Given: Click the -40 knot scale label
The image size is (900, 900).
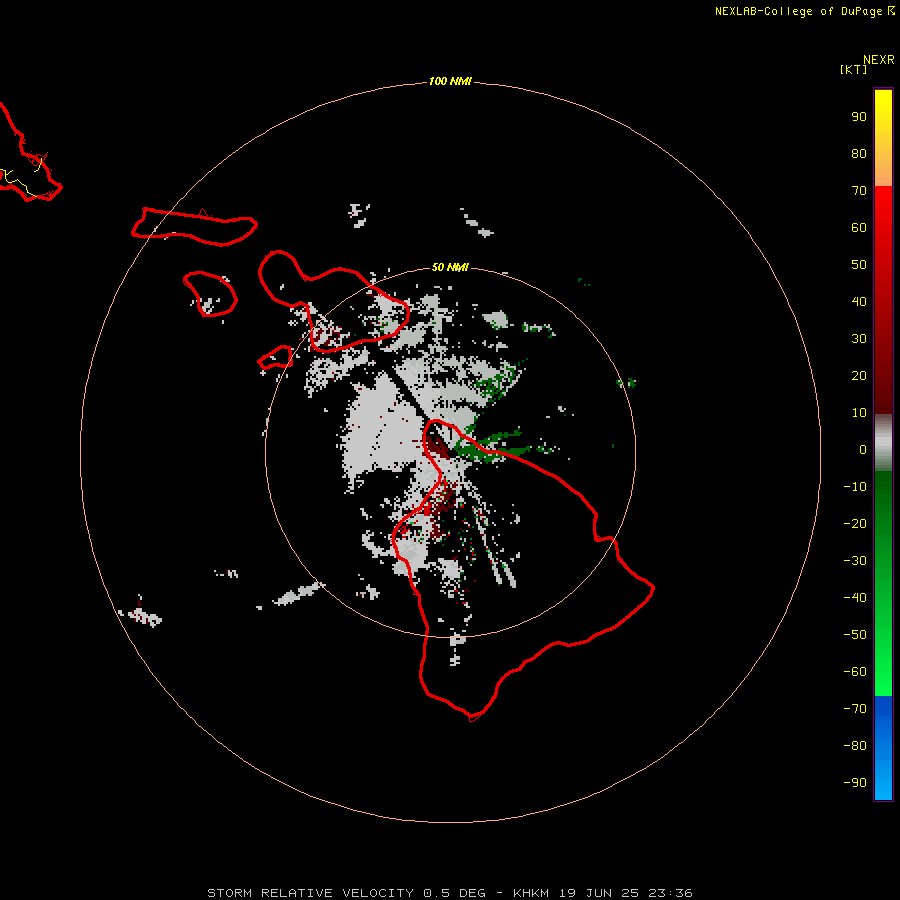Looking at the screenshot, I should (x=855, y=598).
